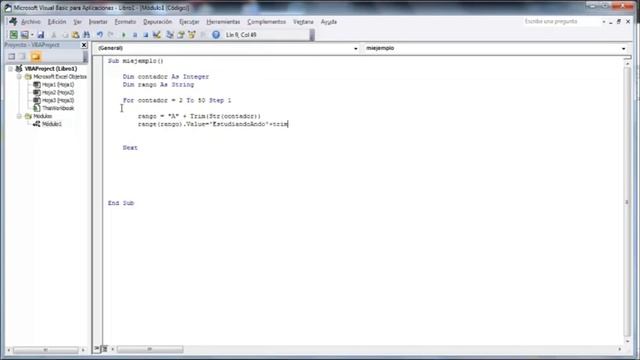
Task: Click the Redo arrow icon
Action: 111,35
